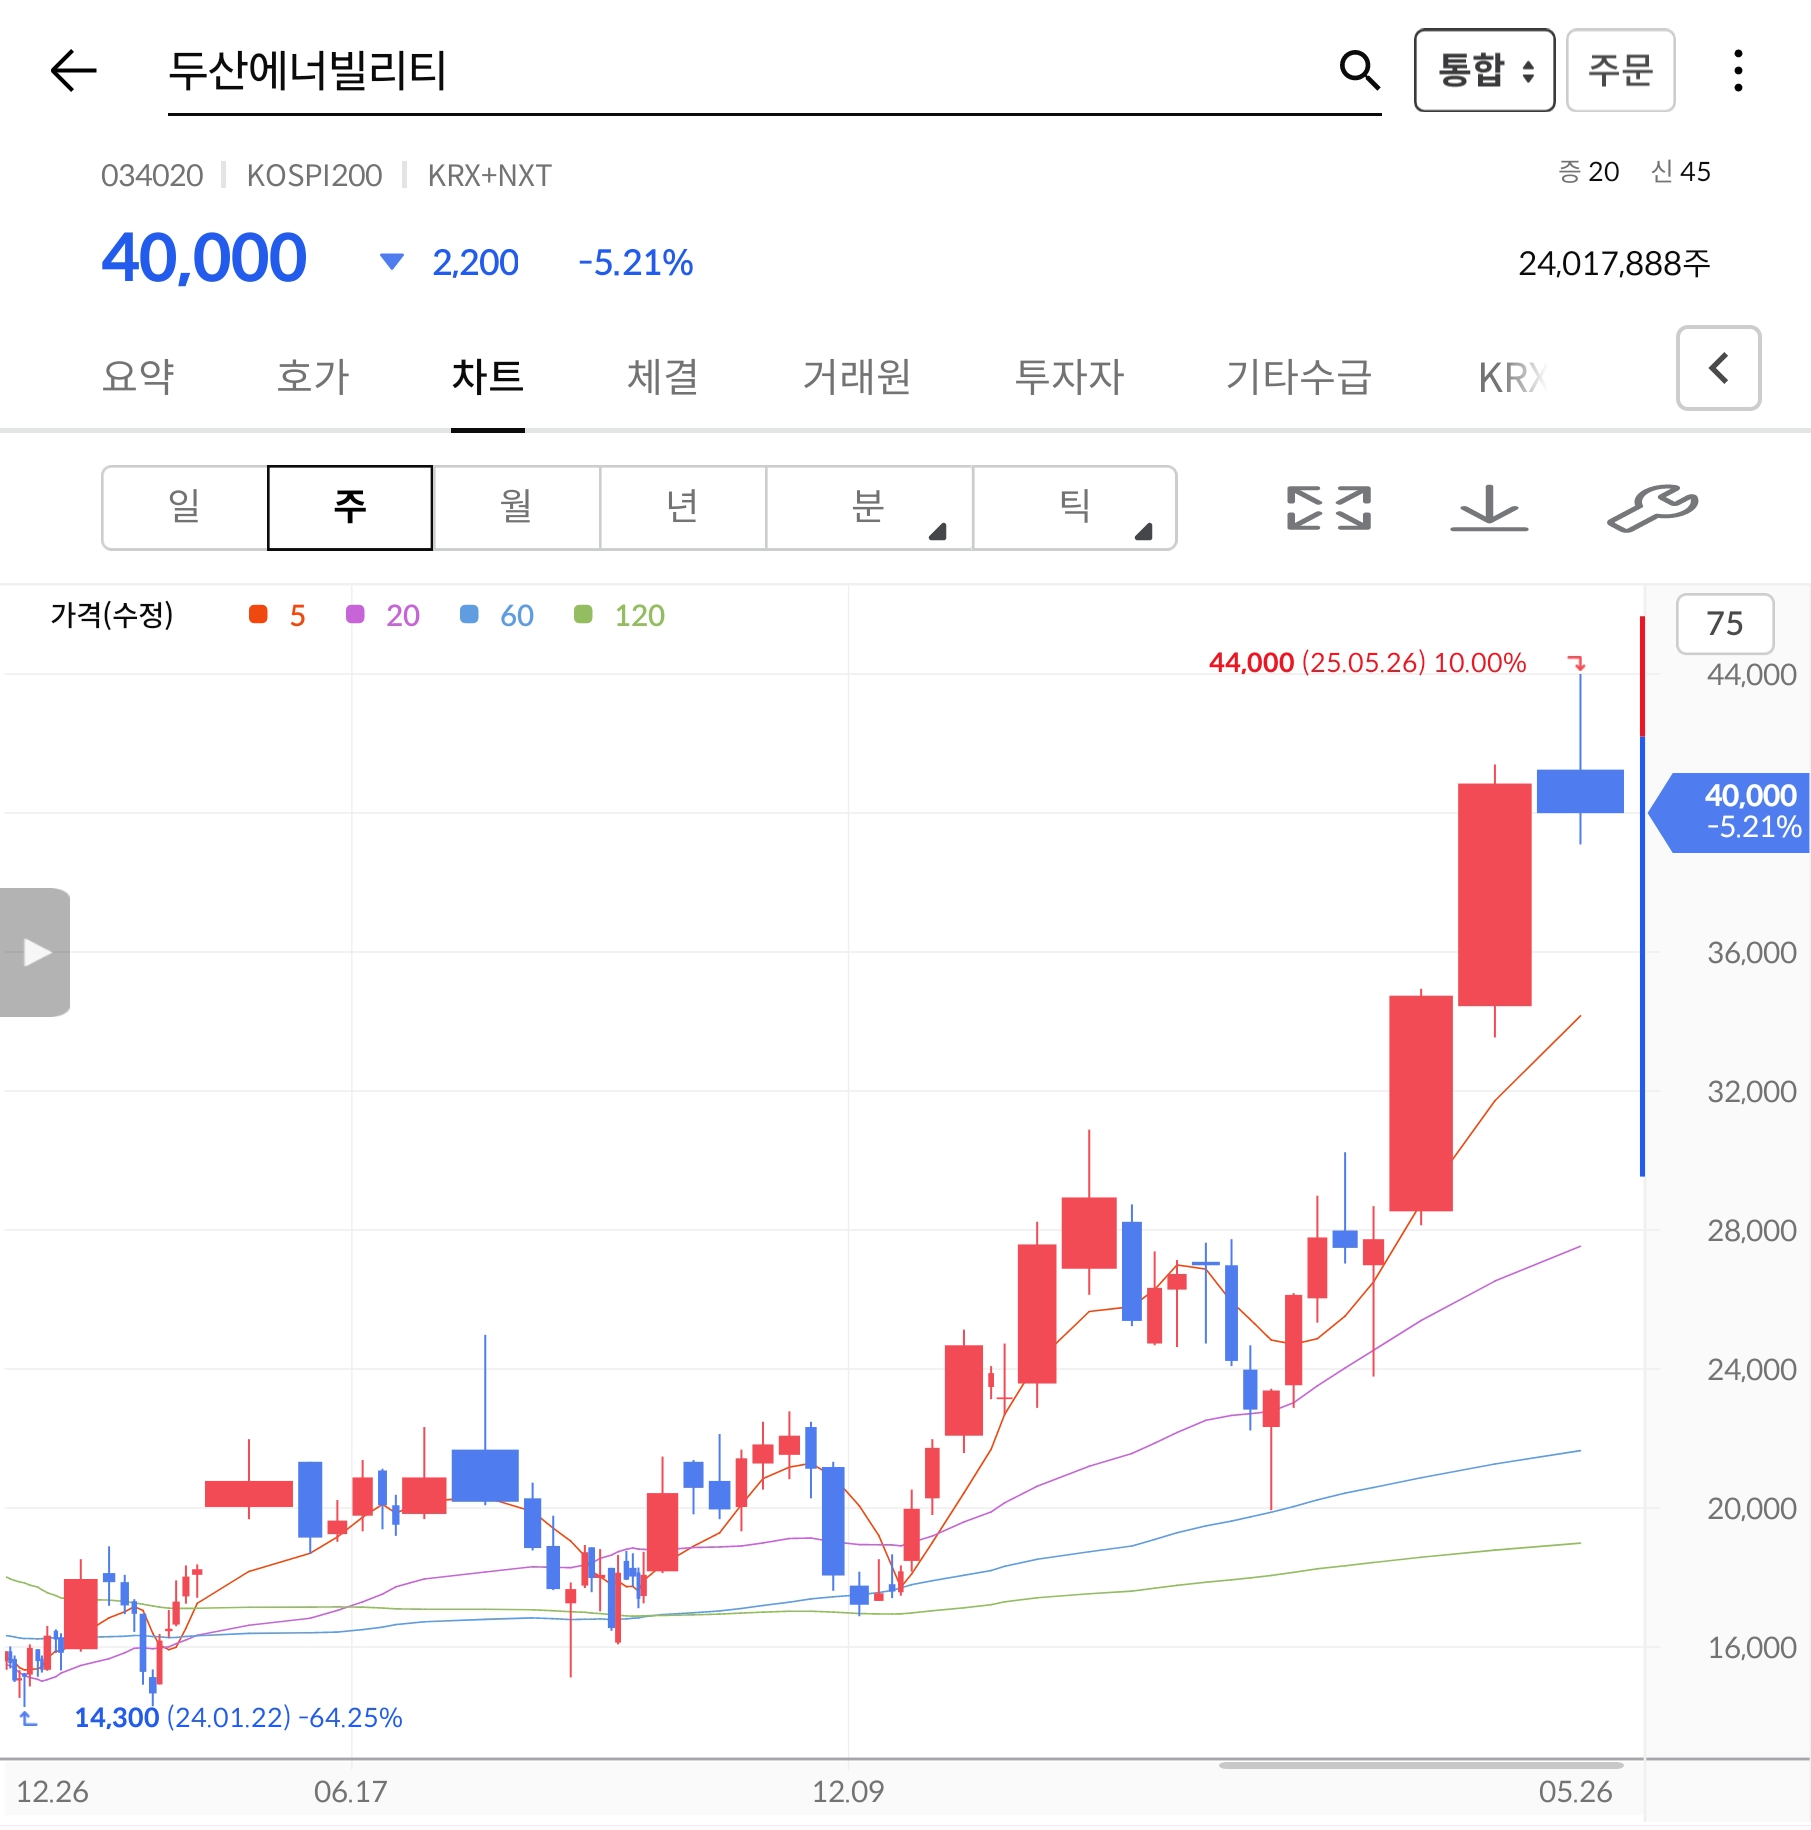Screen dimensions: 1811x1830
Task: Click the 증 20 margin indicator
Action: 1588,172
